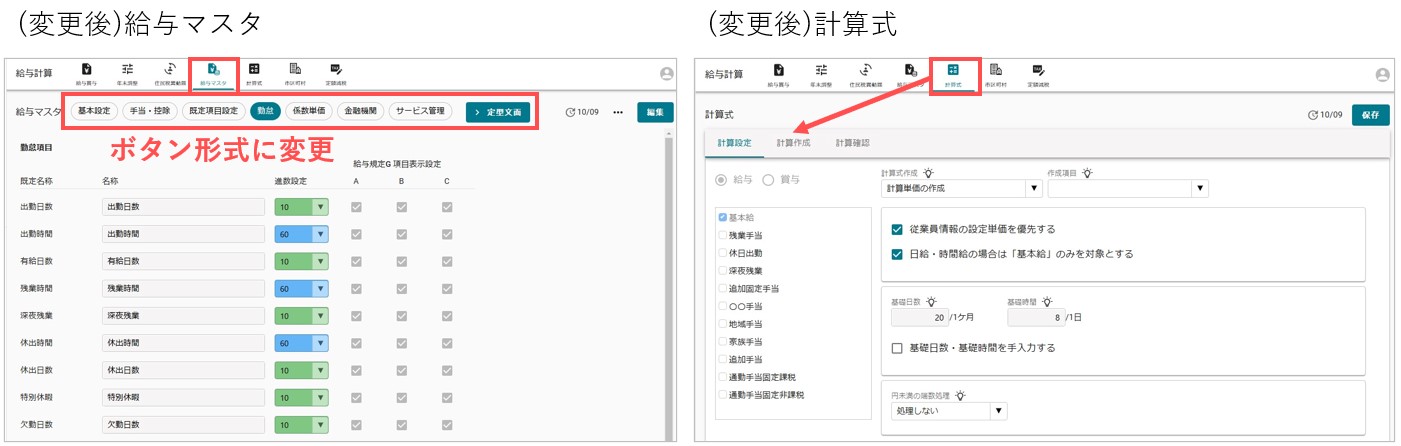
Task: Click the 編集 button
Action: [x=655, y=112]
